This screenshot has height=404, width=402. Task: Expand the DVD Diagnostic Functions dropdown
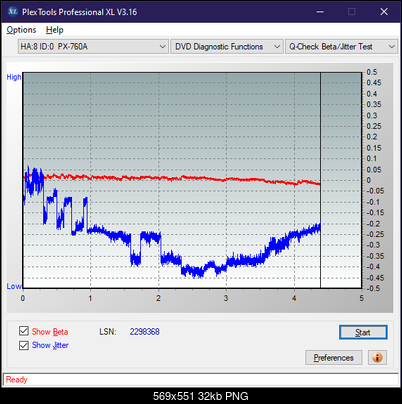click(227, 47)
